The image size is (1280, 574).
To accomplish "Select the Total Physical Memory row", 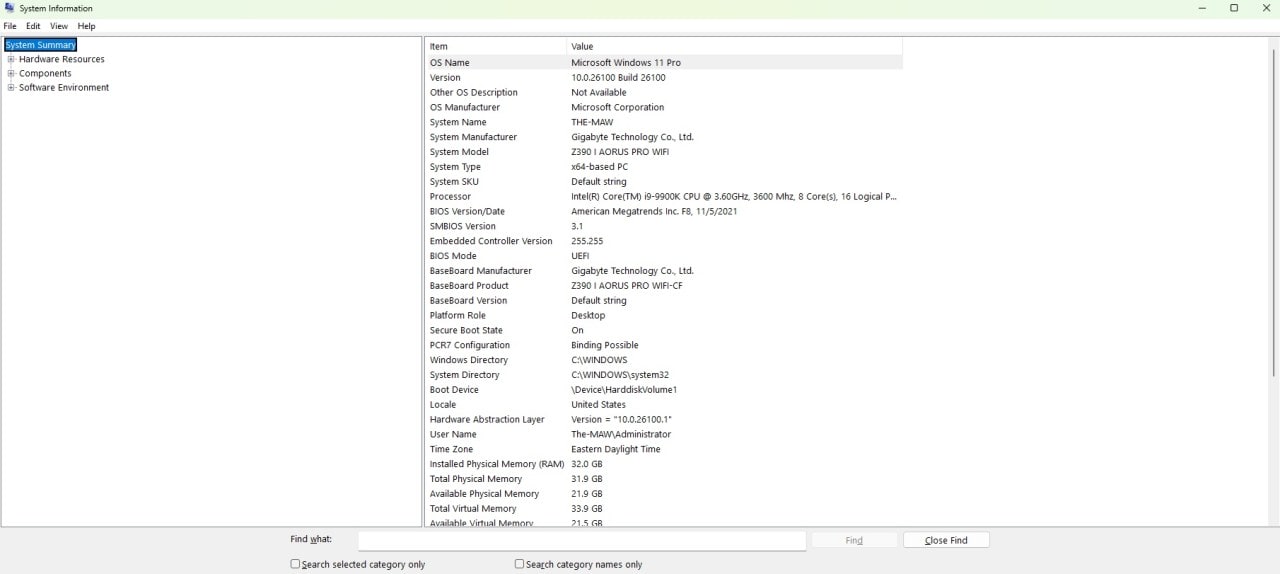I will tap(664, 479).
